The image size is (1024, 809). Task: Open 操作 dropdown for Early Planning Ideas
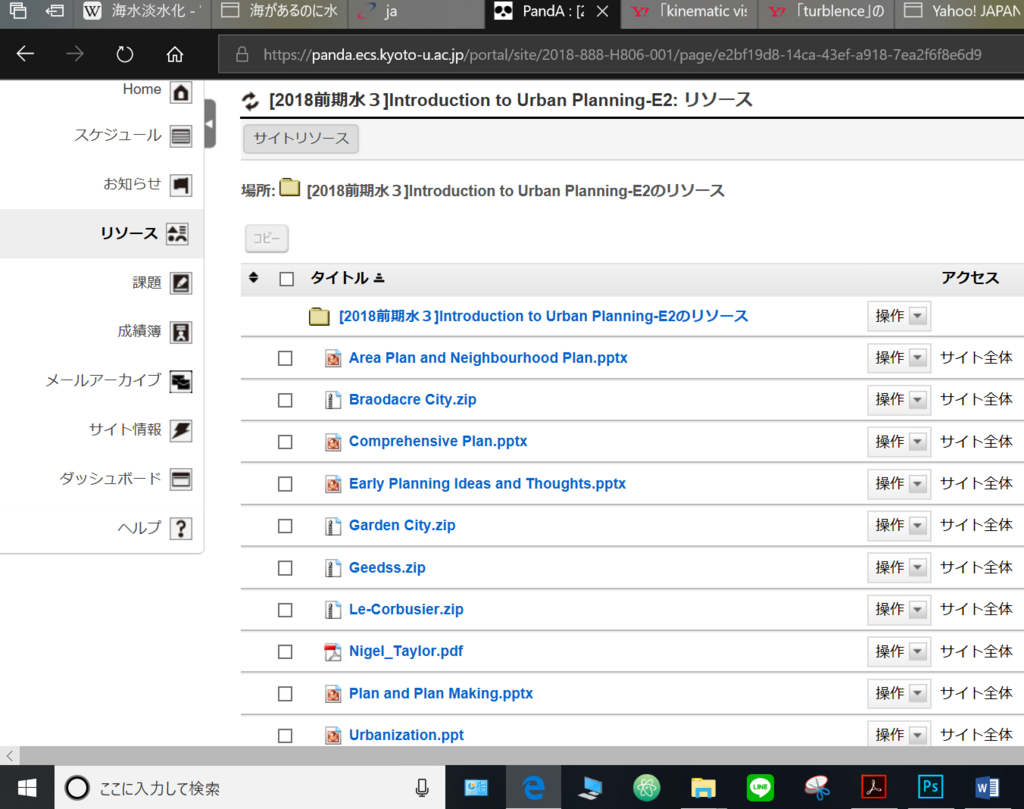coord(899,484)
